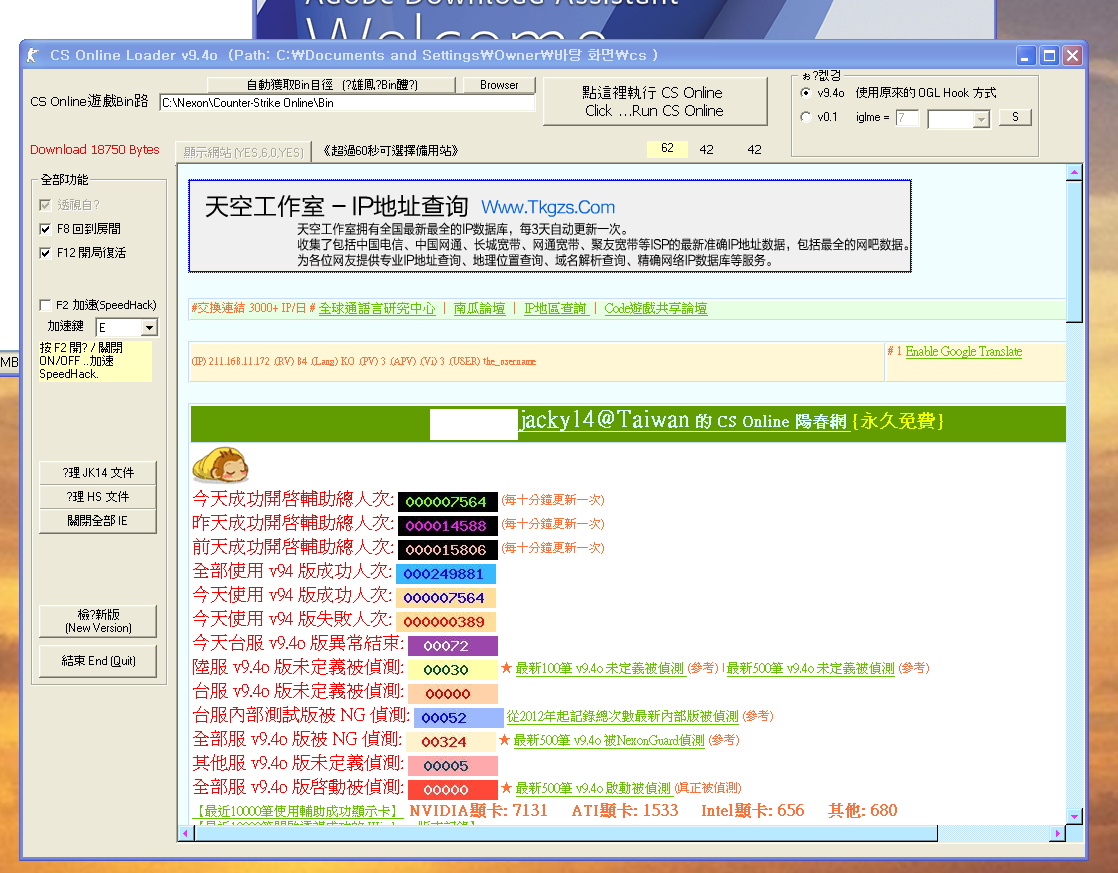Click the highlighted 62 timing value

[x=667, y=148]
